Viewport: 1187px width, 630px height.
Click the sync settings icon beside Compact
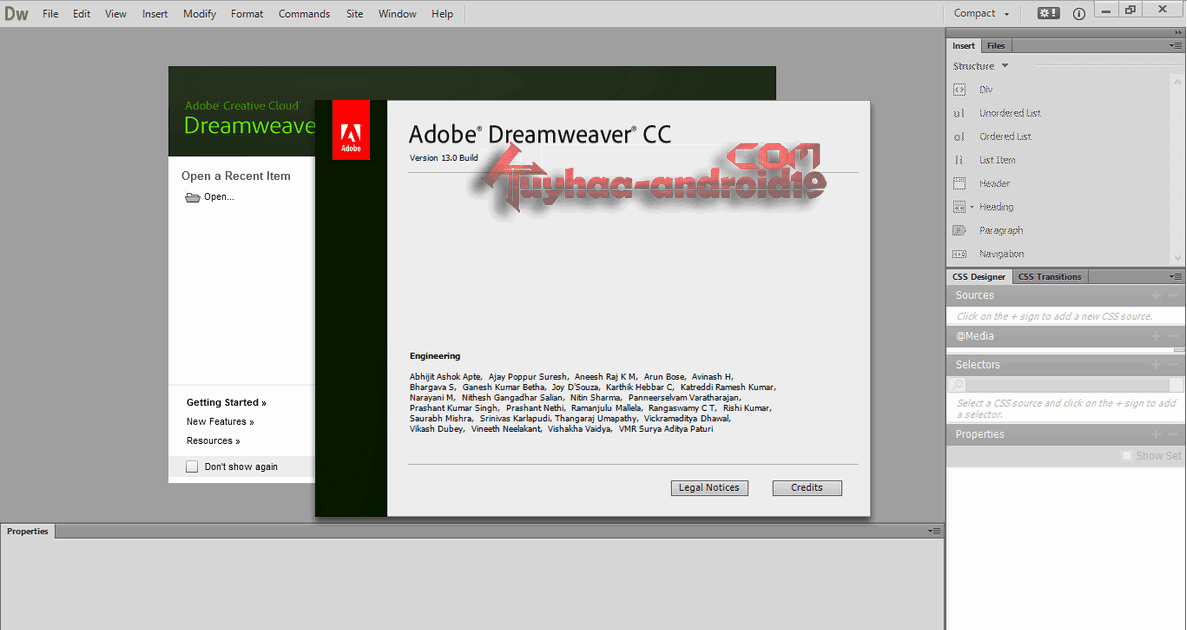(x=1048, y=13)
